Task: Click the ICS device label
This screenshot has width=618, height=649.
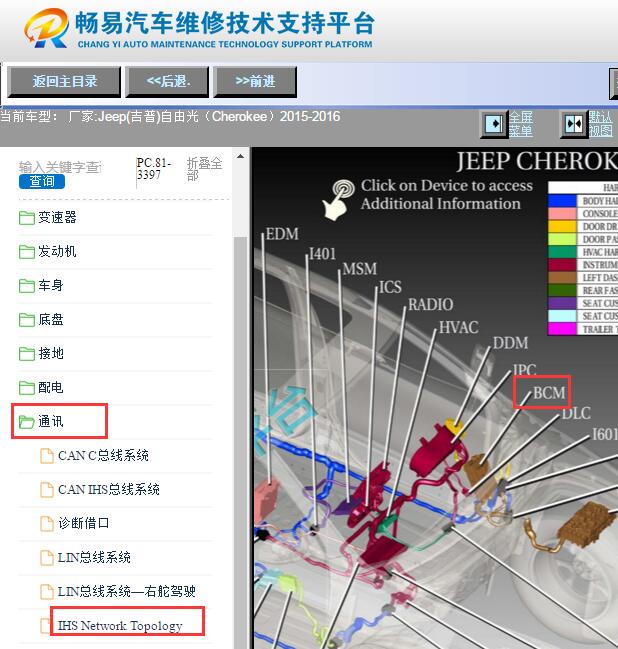Action: 390,287
